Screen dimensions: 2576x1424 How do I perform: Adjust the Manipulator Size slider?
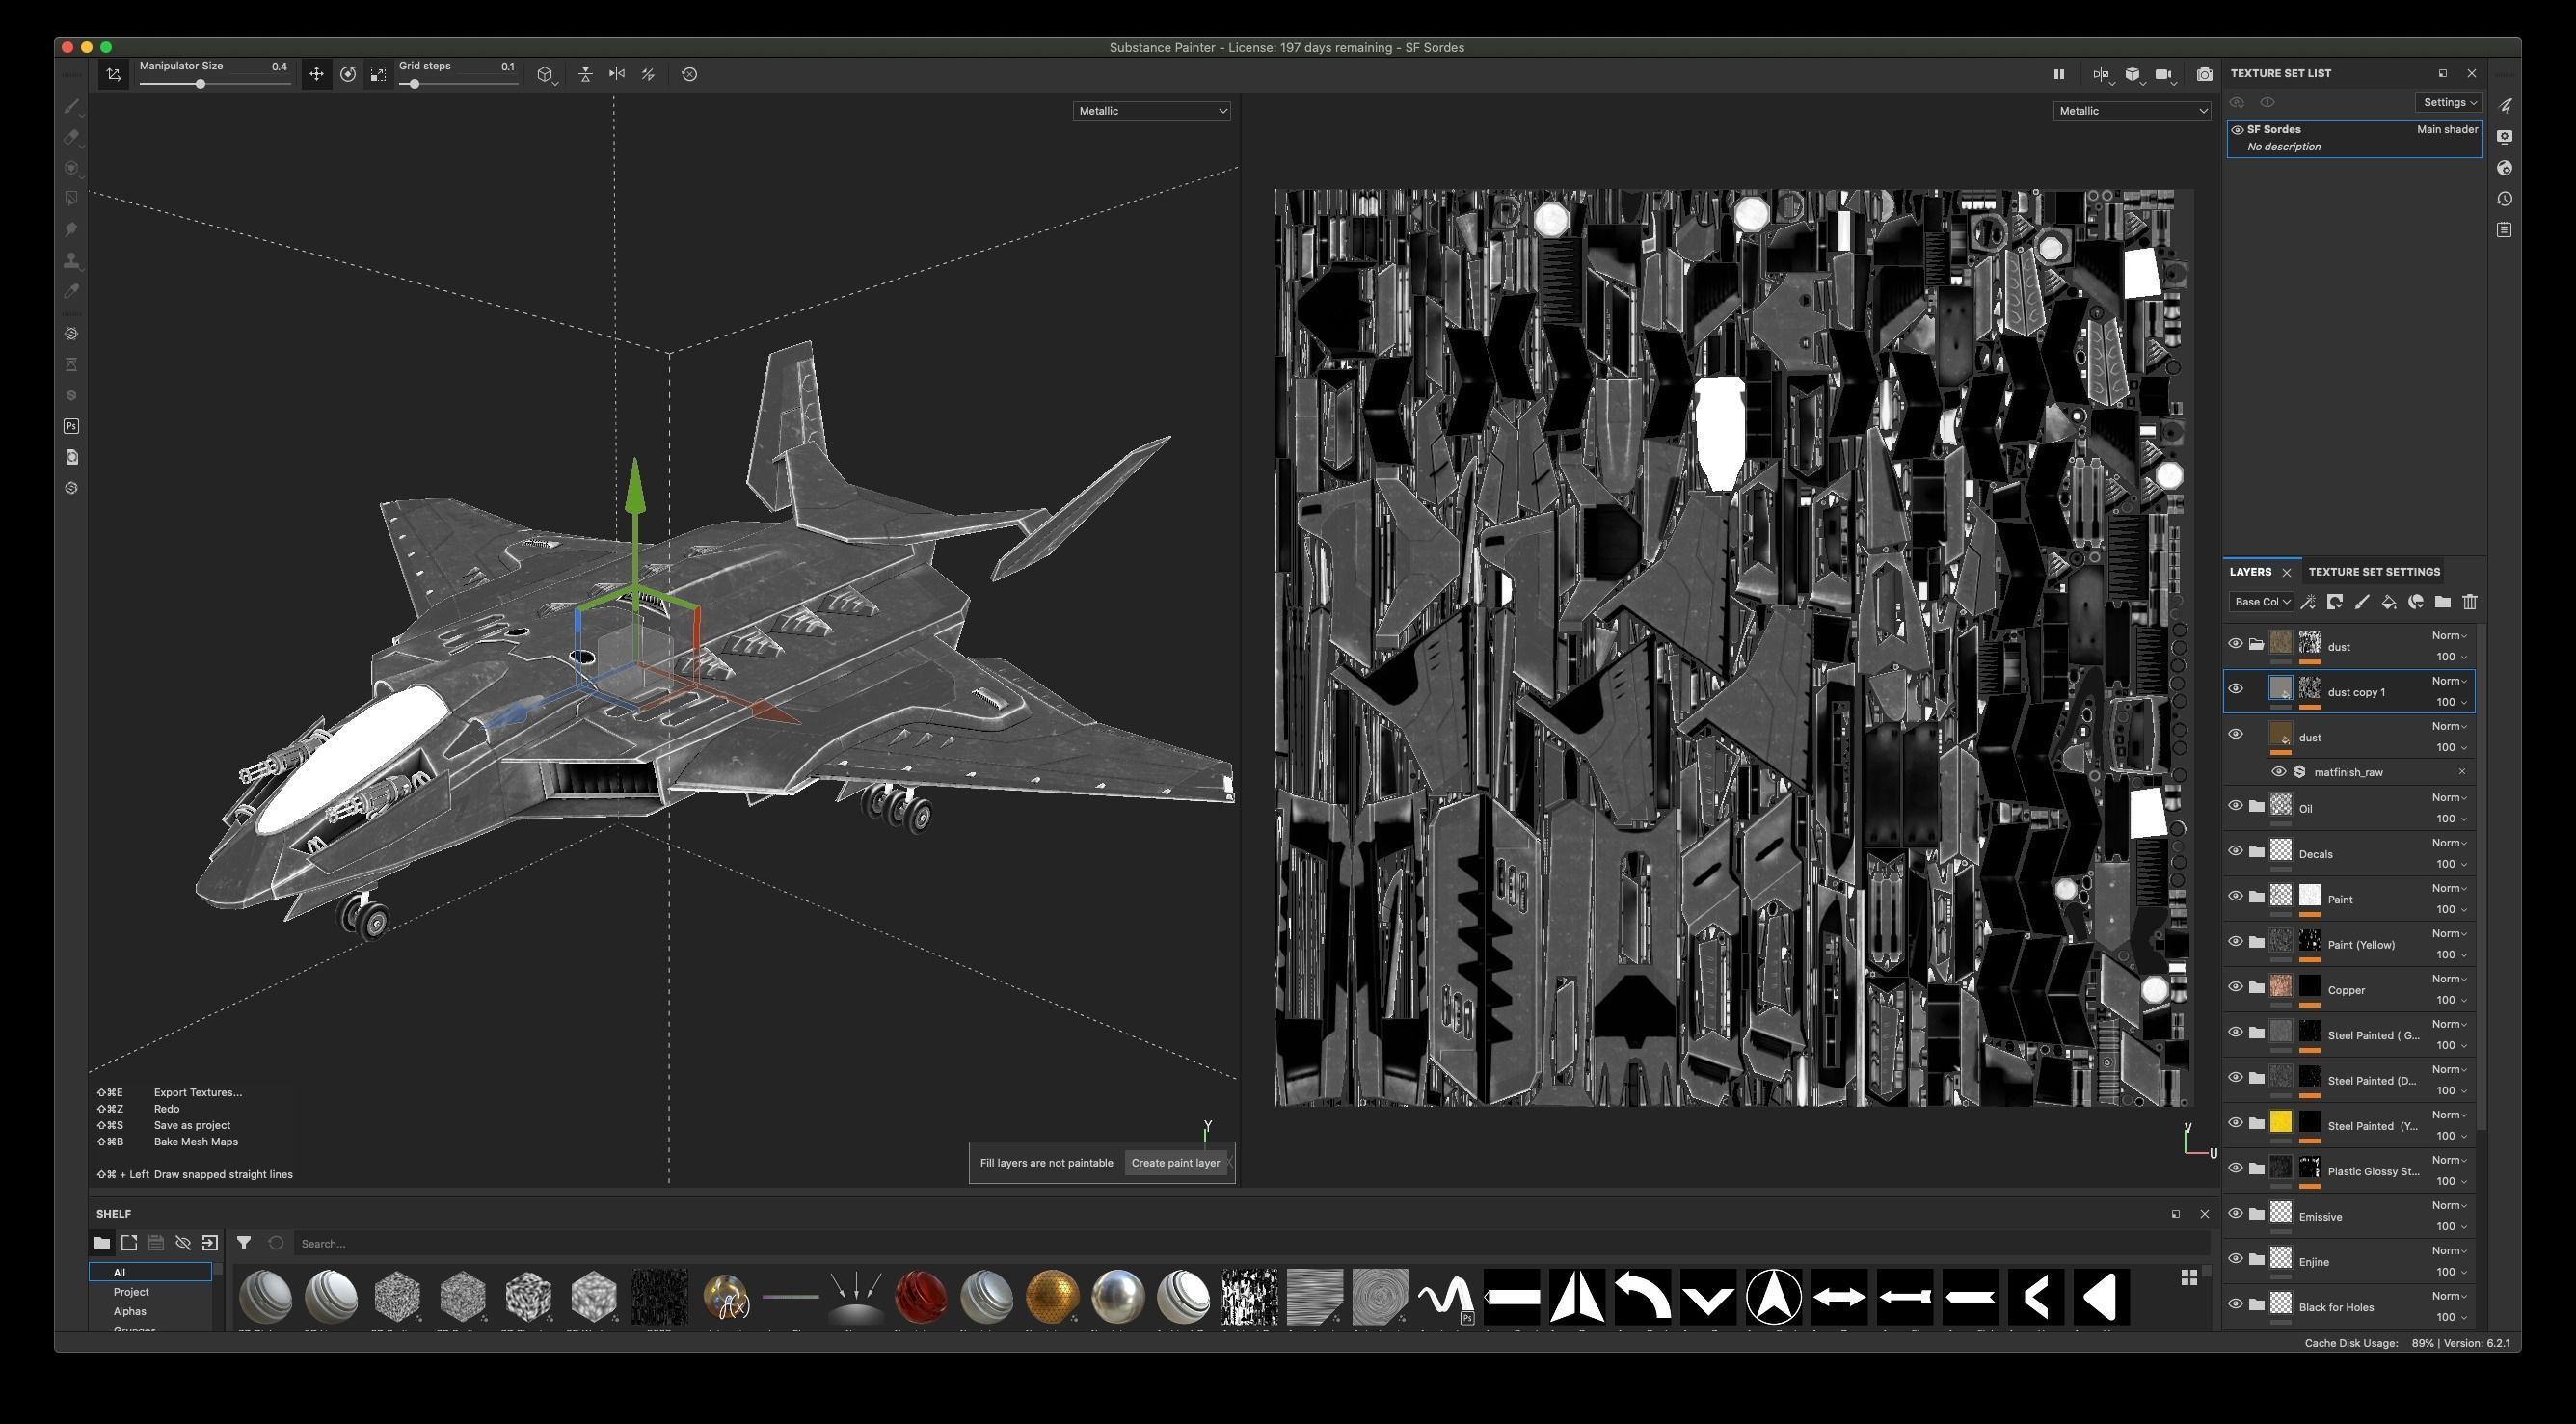coord(215,84)
